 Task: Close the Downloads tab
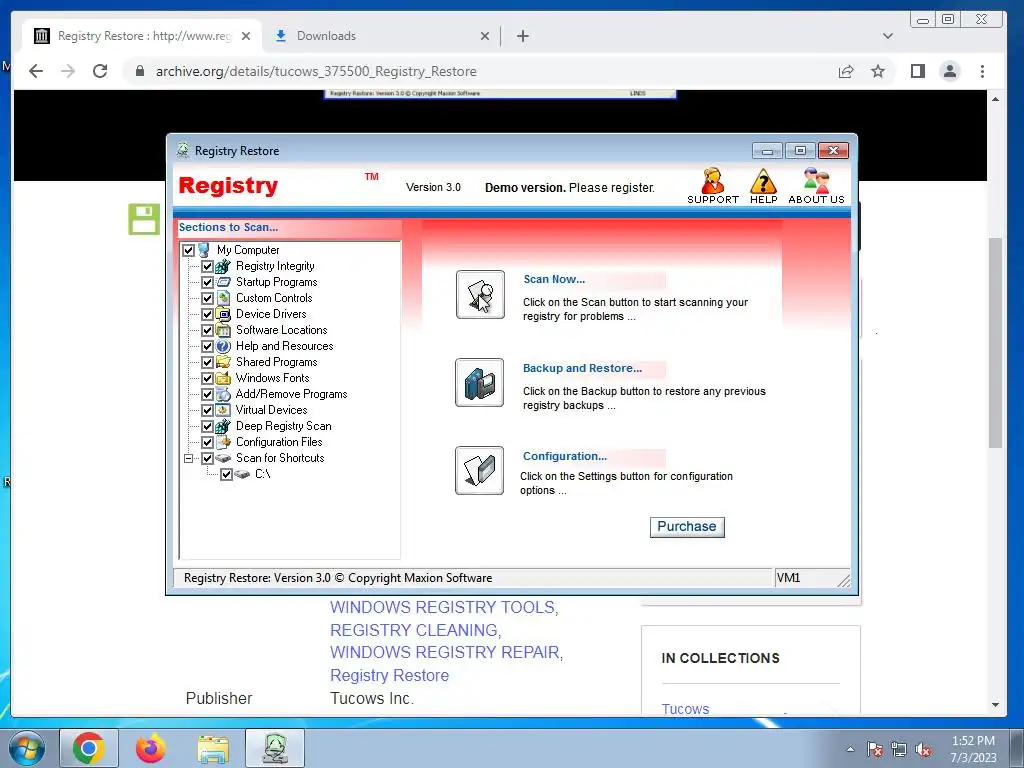(485, 36)
